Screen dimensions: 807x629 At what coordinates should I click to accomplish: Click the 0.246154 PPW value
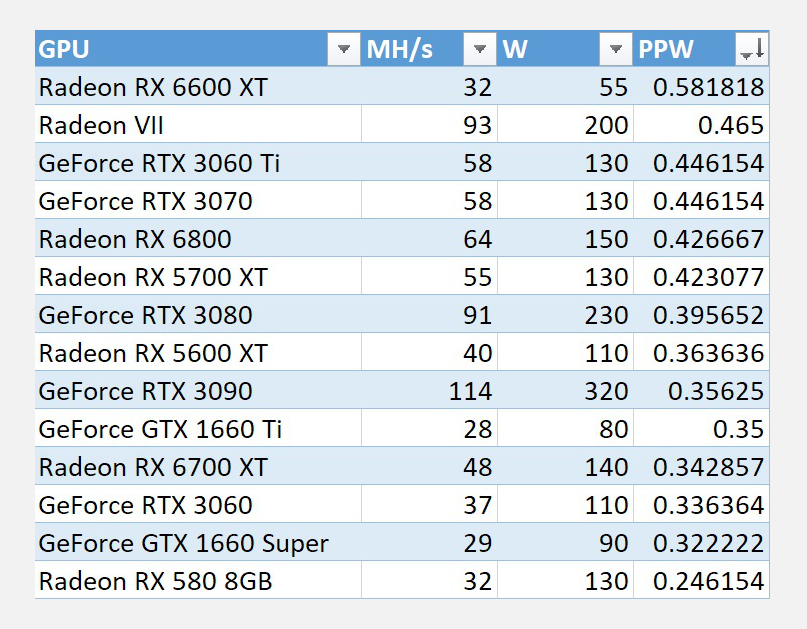[708, 581]
